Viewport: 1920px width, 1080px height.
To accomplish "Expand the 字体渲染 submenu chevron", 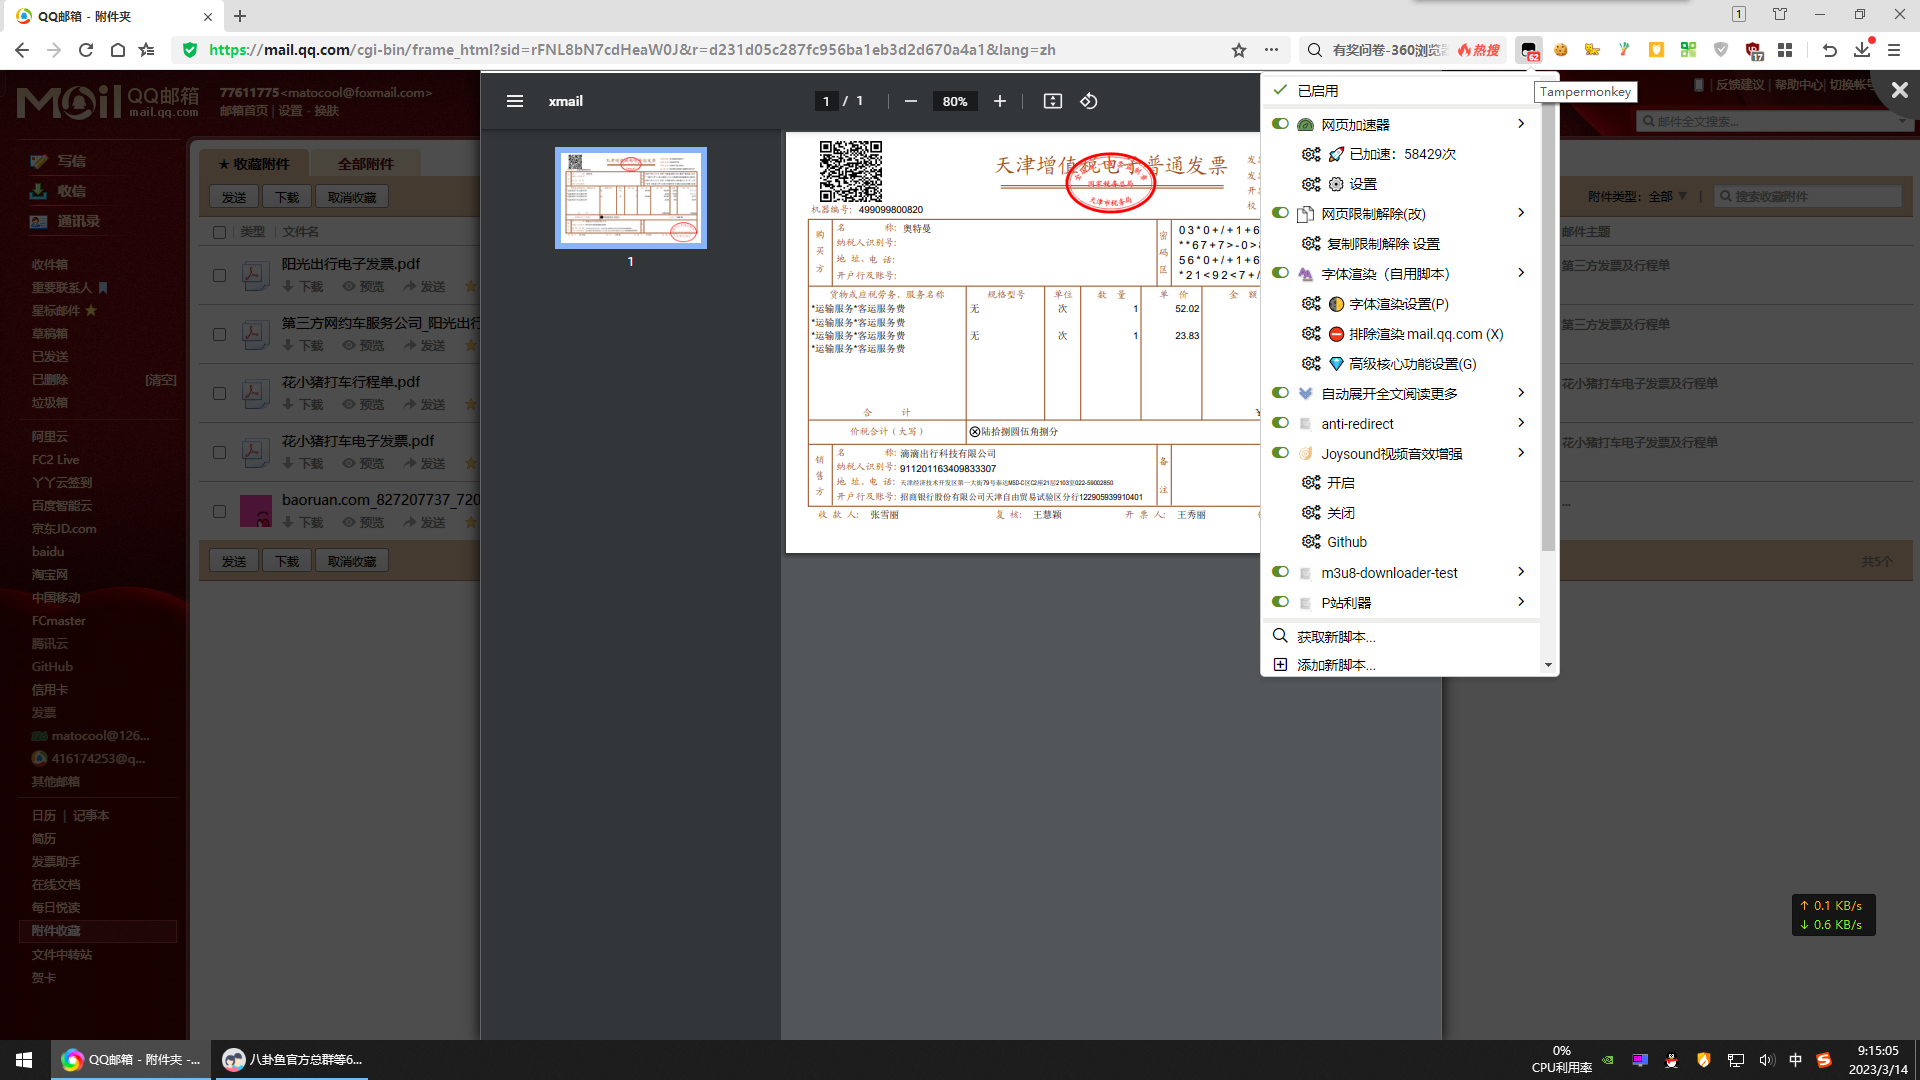I will [x=1521, y=273].
